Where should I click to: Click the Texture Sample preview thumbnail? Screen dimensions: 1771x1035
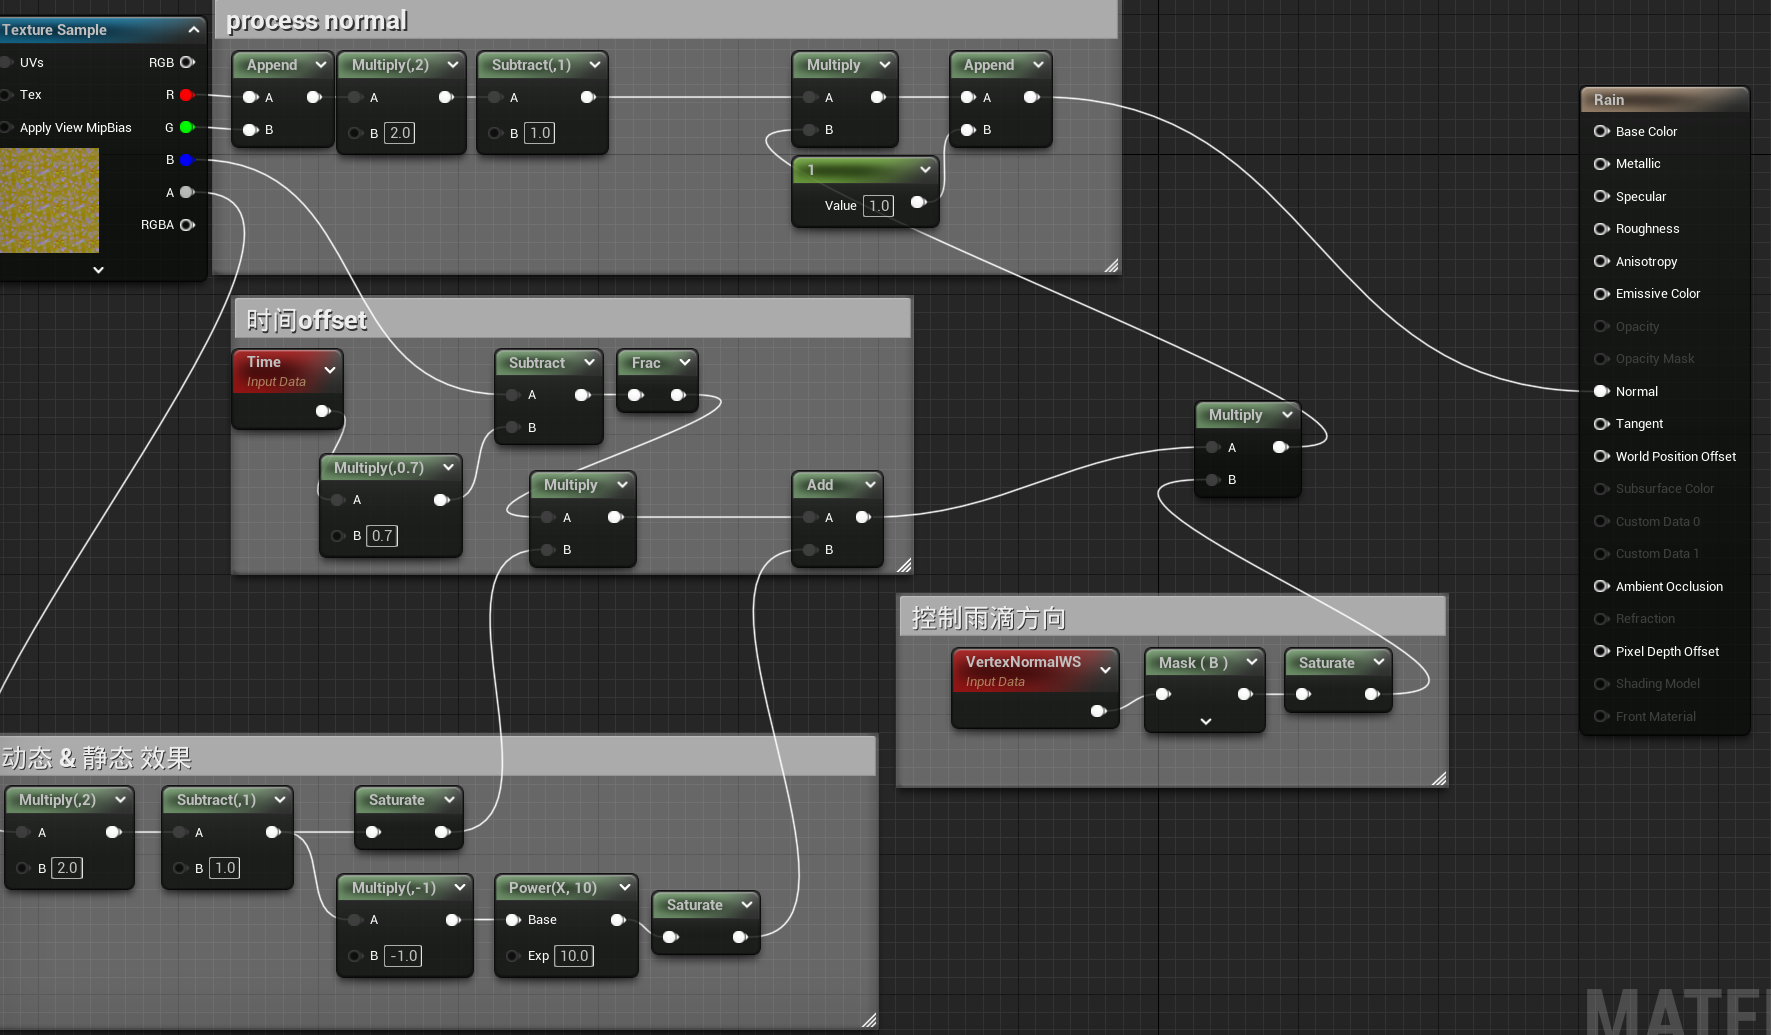tap(49, 200)
